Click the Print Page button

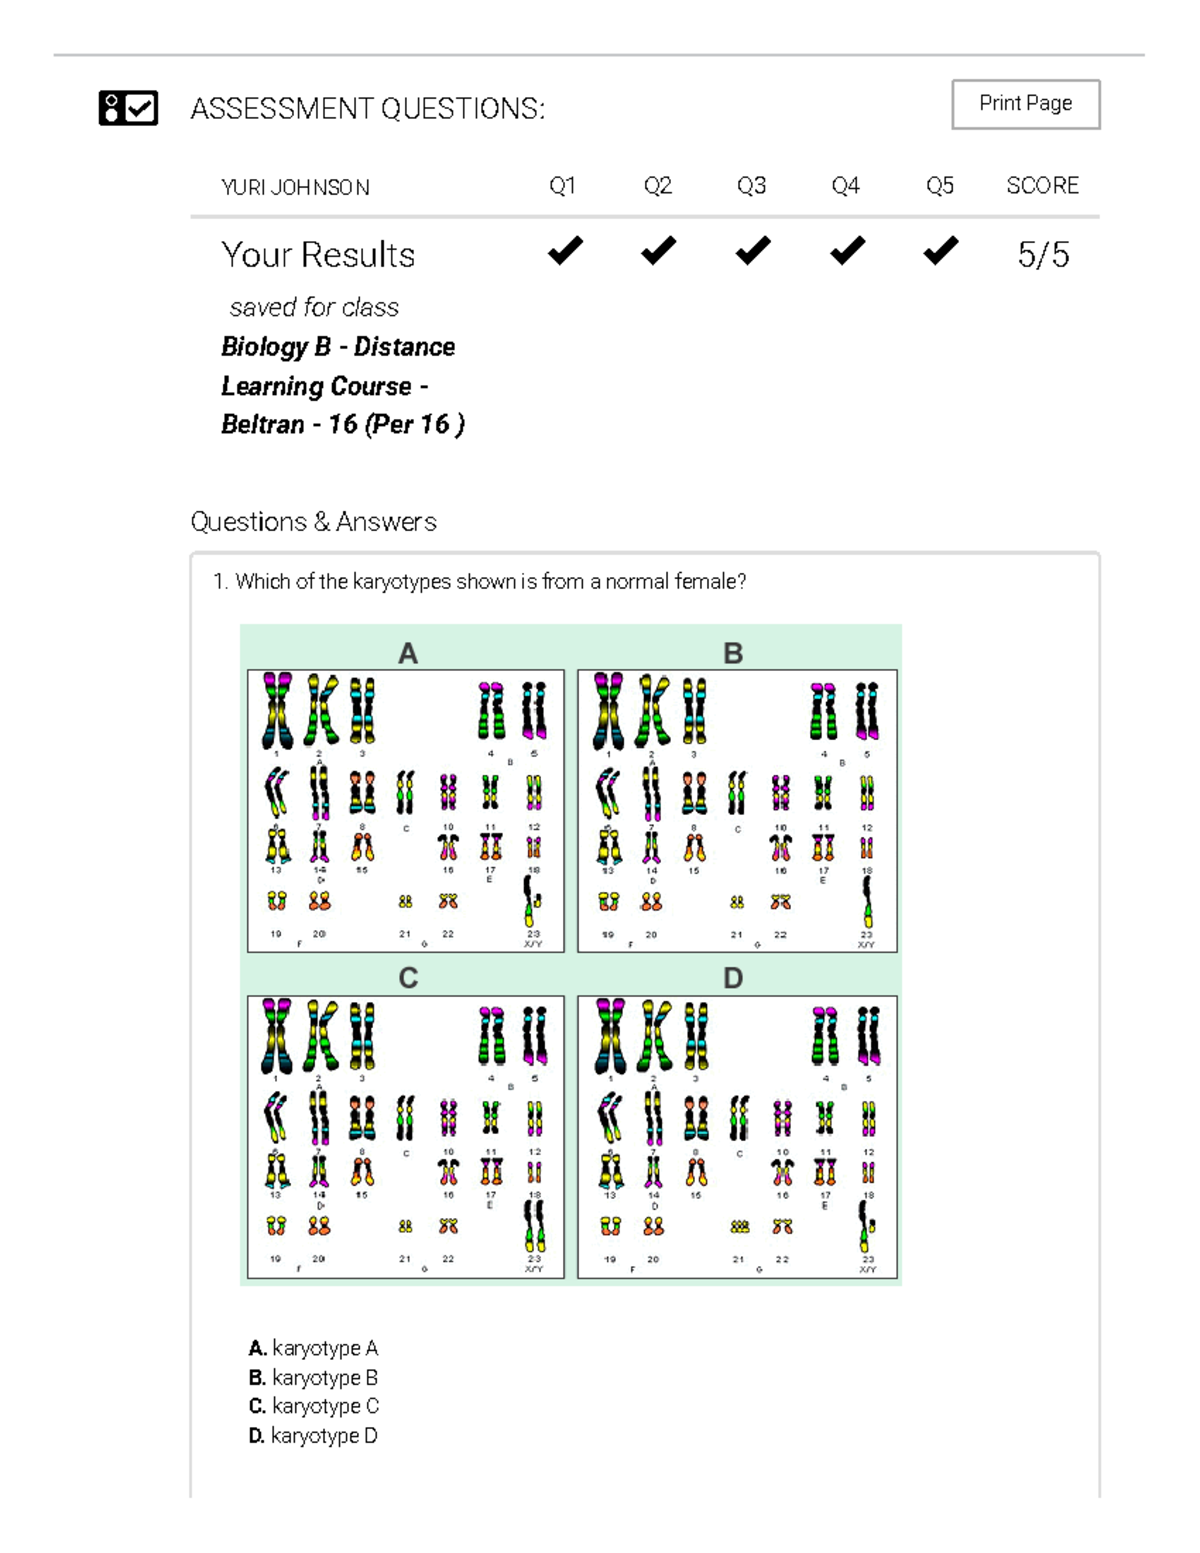pos(1026,103)
